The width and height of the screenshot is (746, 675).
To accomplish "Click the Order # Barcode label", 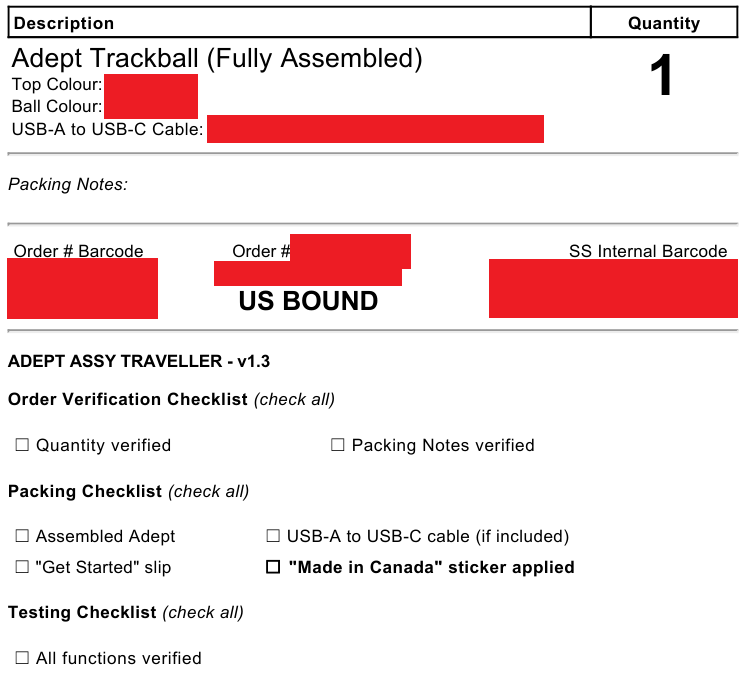I will pos(79,251).
